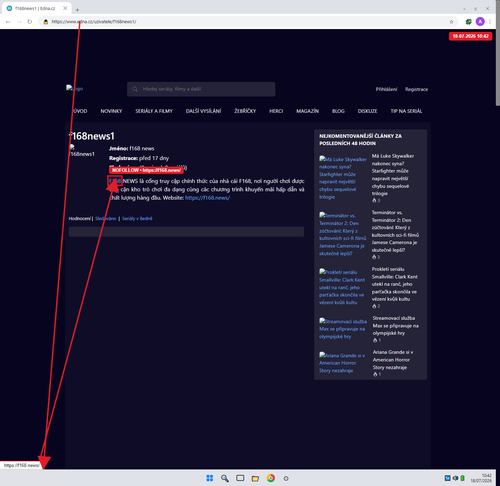Click the volume icon in system tray
This screenshot has height=486, width=500.
point(455,478)
